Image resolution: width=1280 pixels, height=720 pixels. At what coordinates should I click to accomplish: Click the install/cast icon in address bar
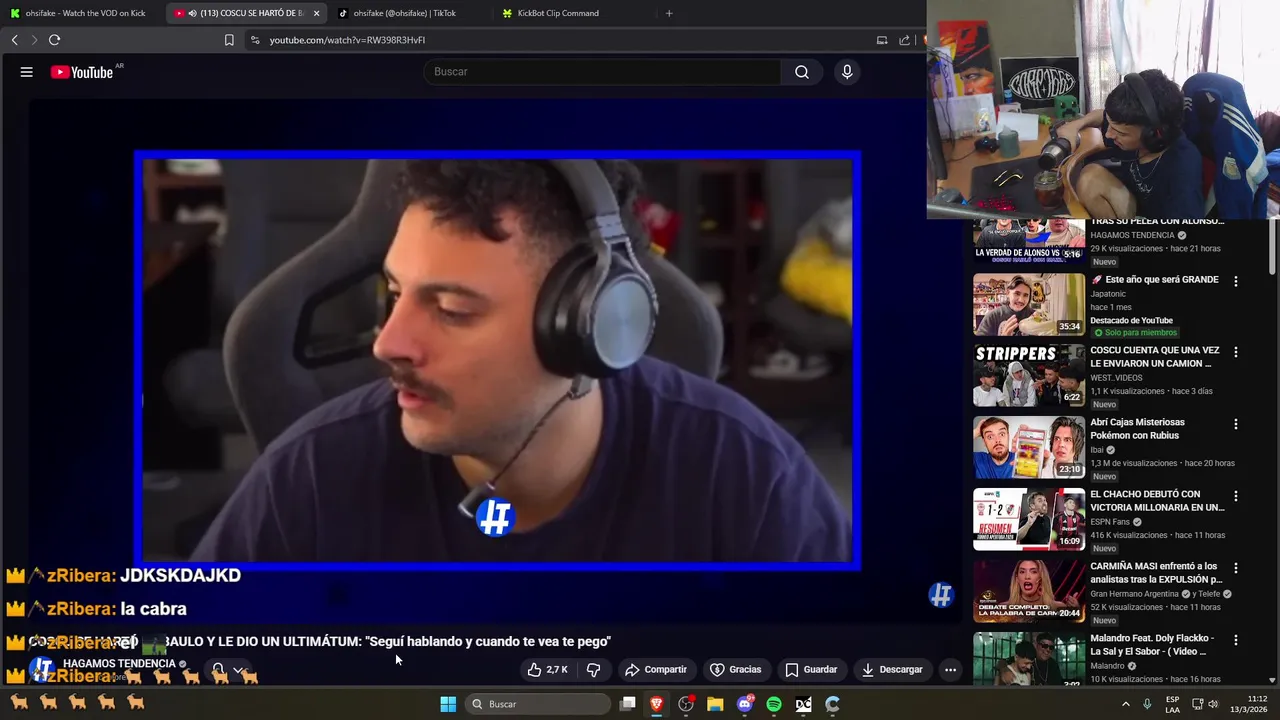pyautogui.click(x=882, y=40)
